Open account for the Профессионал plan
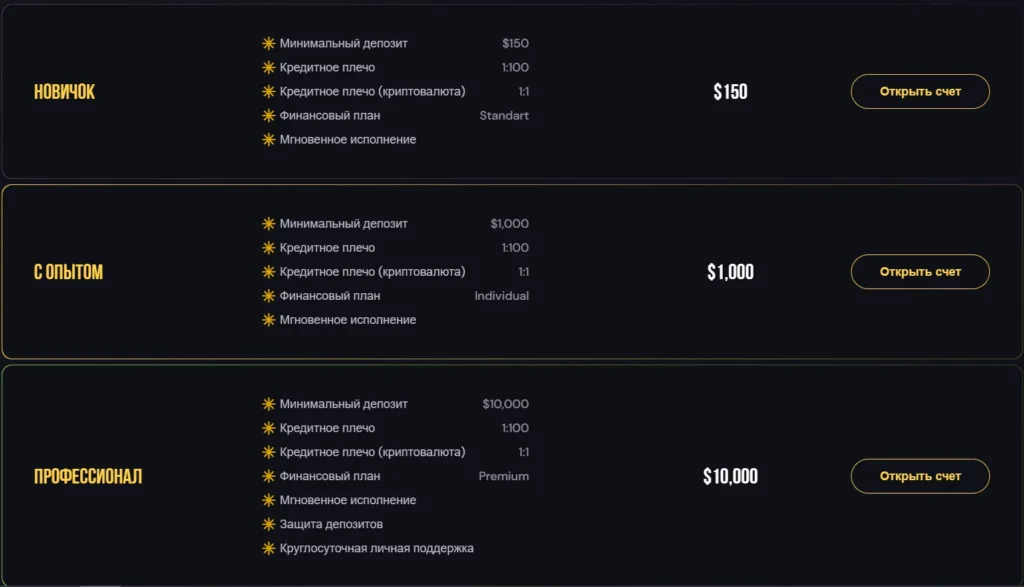1024x587 pixels. pyautogui.click(x=920, y=476)
